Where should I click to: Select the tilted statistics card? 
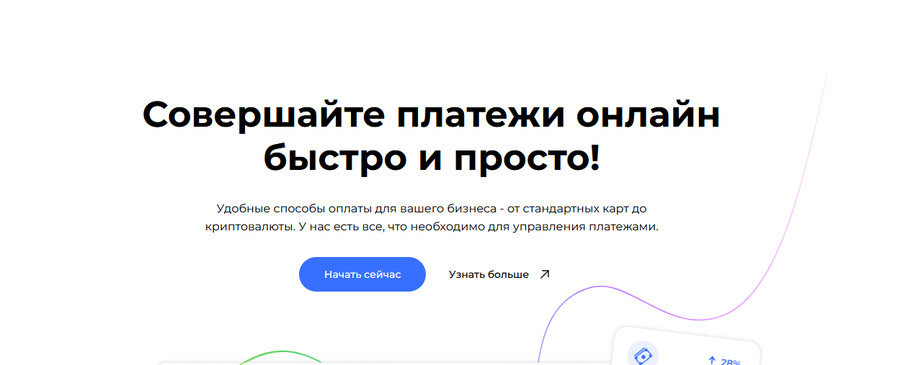tap(687, 346)
